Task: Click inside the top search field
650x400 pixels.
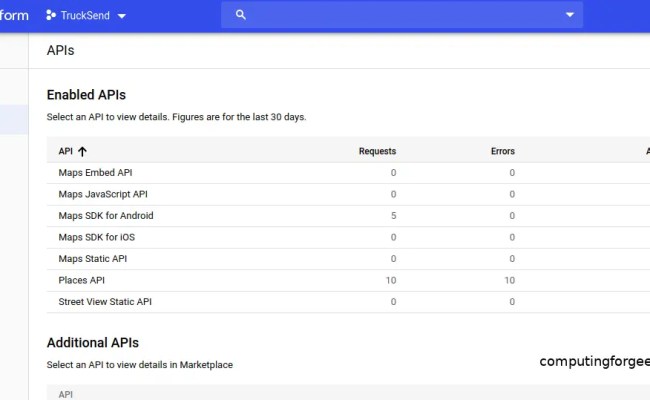Action: (402, 15)
